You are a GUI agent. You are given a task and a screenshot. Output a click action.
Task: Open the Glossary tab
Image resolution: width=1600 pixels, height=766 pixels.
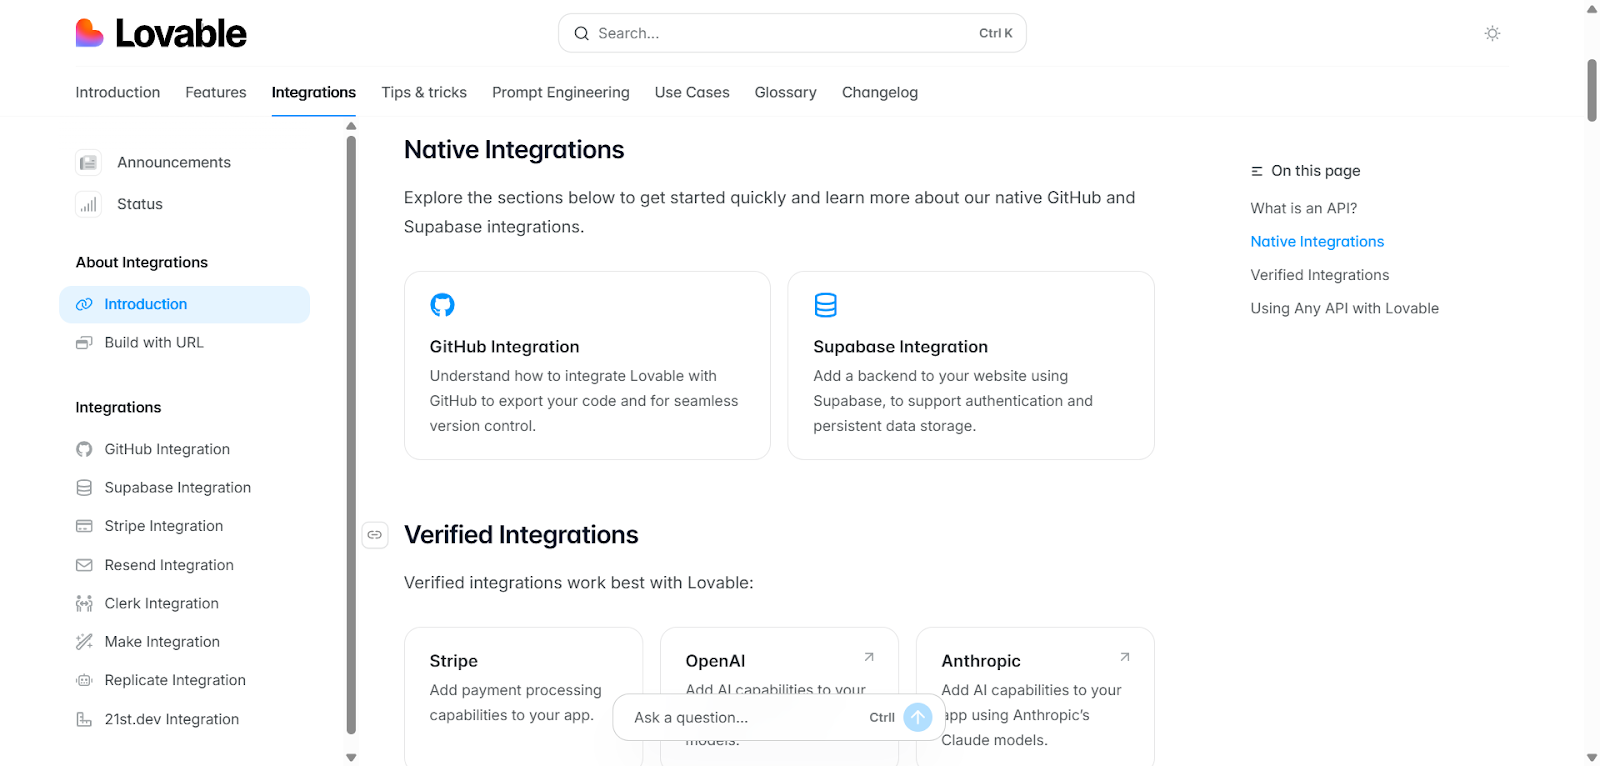[x=786, y=92]
